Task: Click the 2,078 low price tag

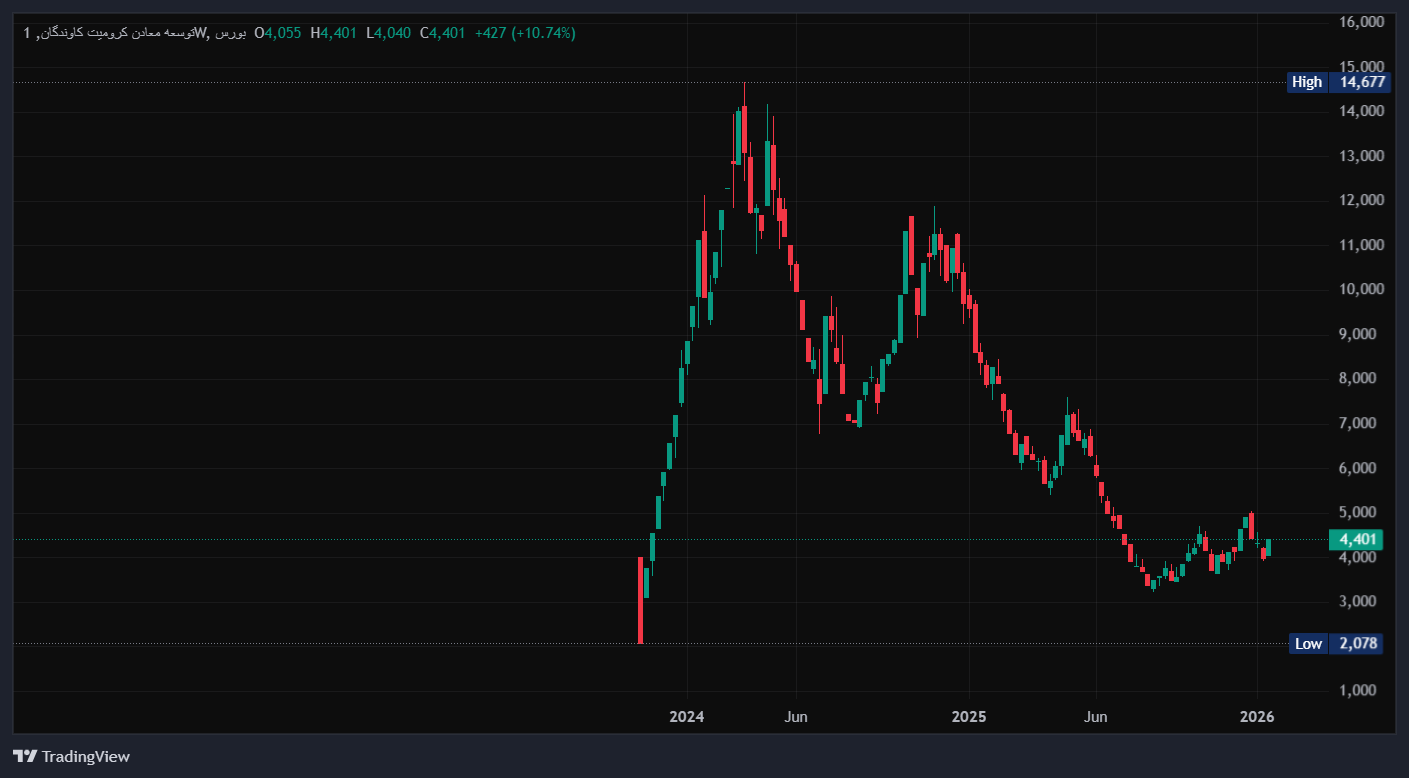Action: coord(1356,644)
